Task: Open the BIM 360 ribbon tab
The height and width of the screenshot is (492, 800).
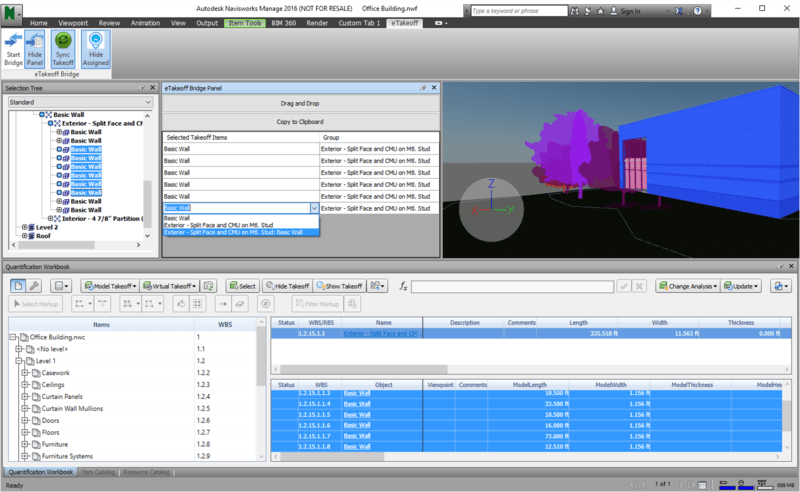Action: pos(284,23)
